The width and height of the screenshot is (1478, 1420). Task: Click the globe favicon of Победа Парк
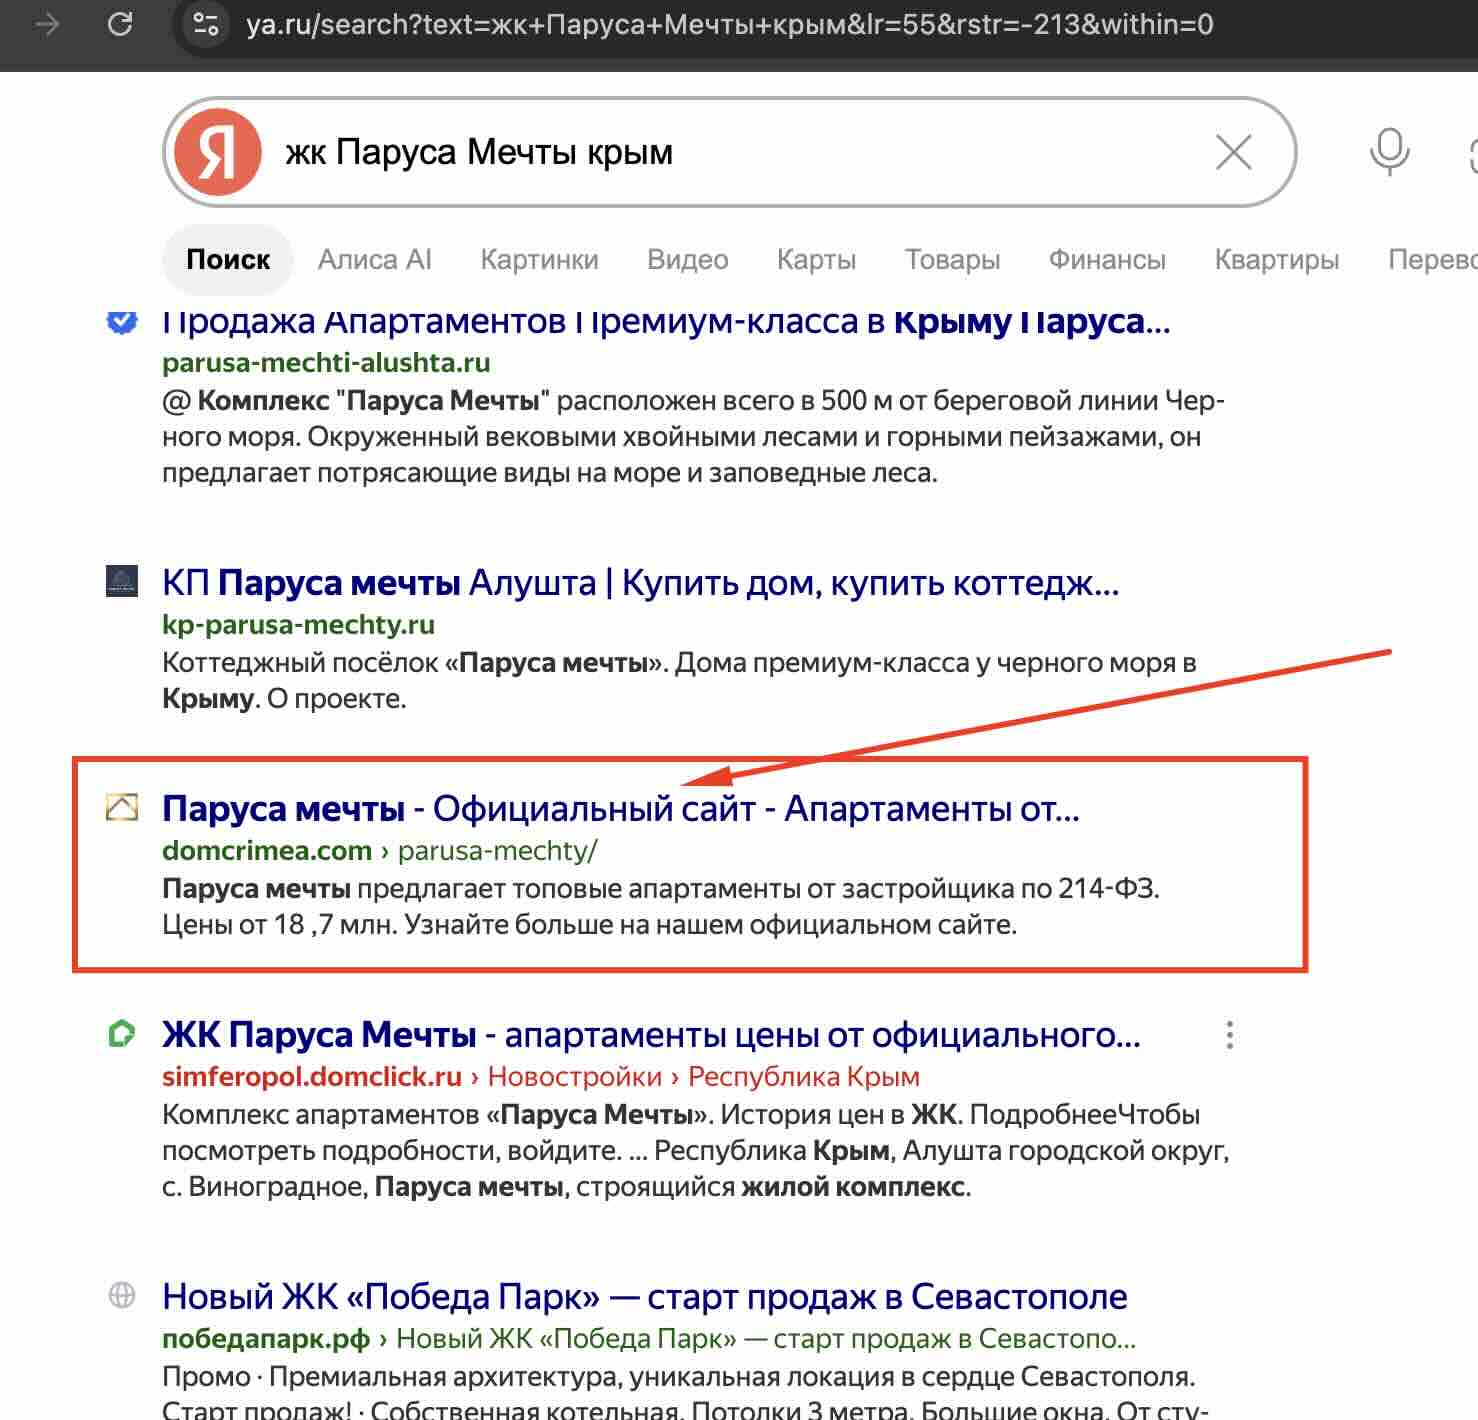122,1295
